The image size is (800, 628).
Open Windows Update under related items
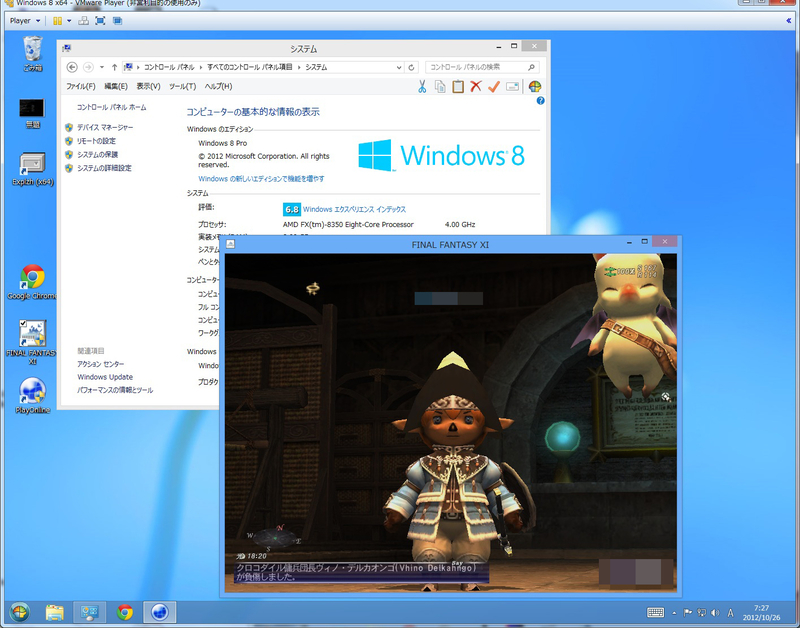(x=105, y=377)
